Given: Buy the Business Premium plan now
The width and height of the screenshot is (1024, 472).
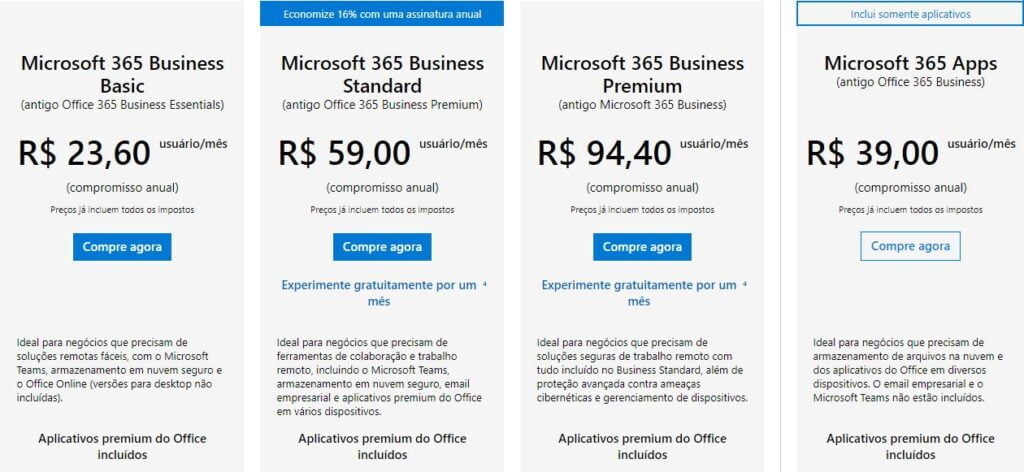Looking at the screenshot, I should point(642,247).
